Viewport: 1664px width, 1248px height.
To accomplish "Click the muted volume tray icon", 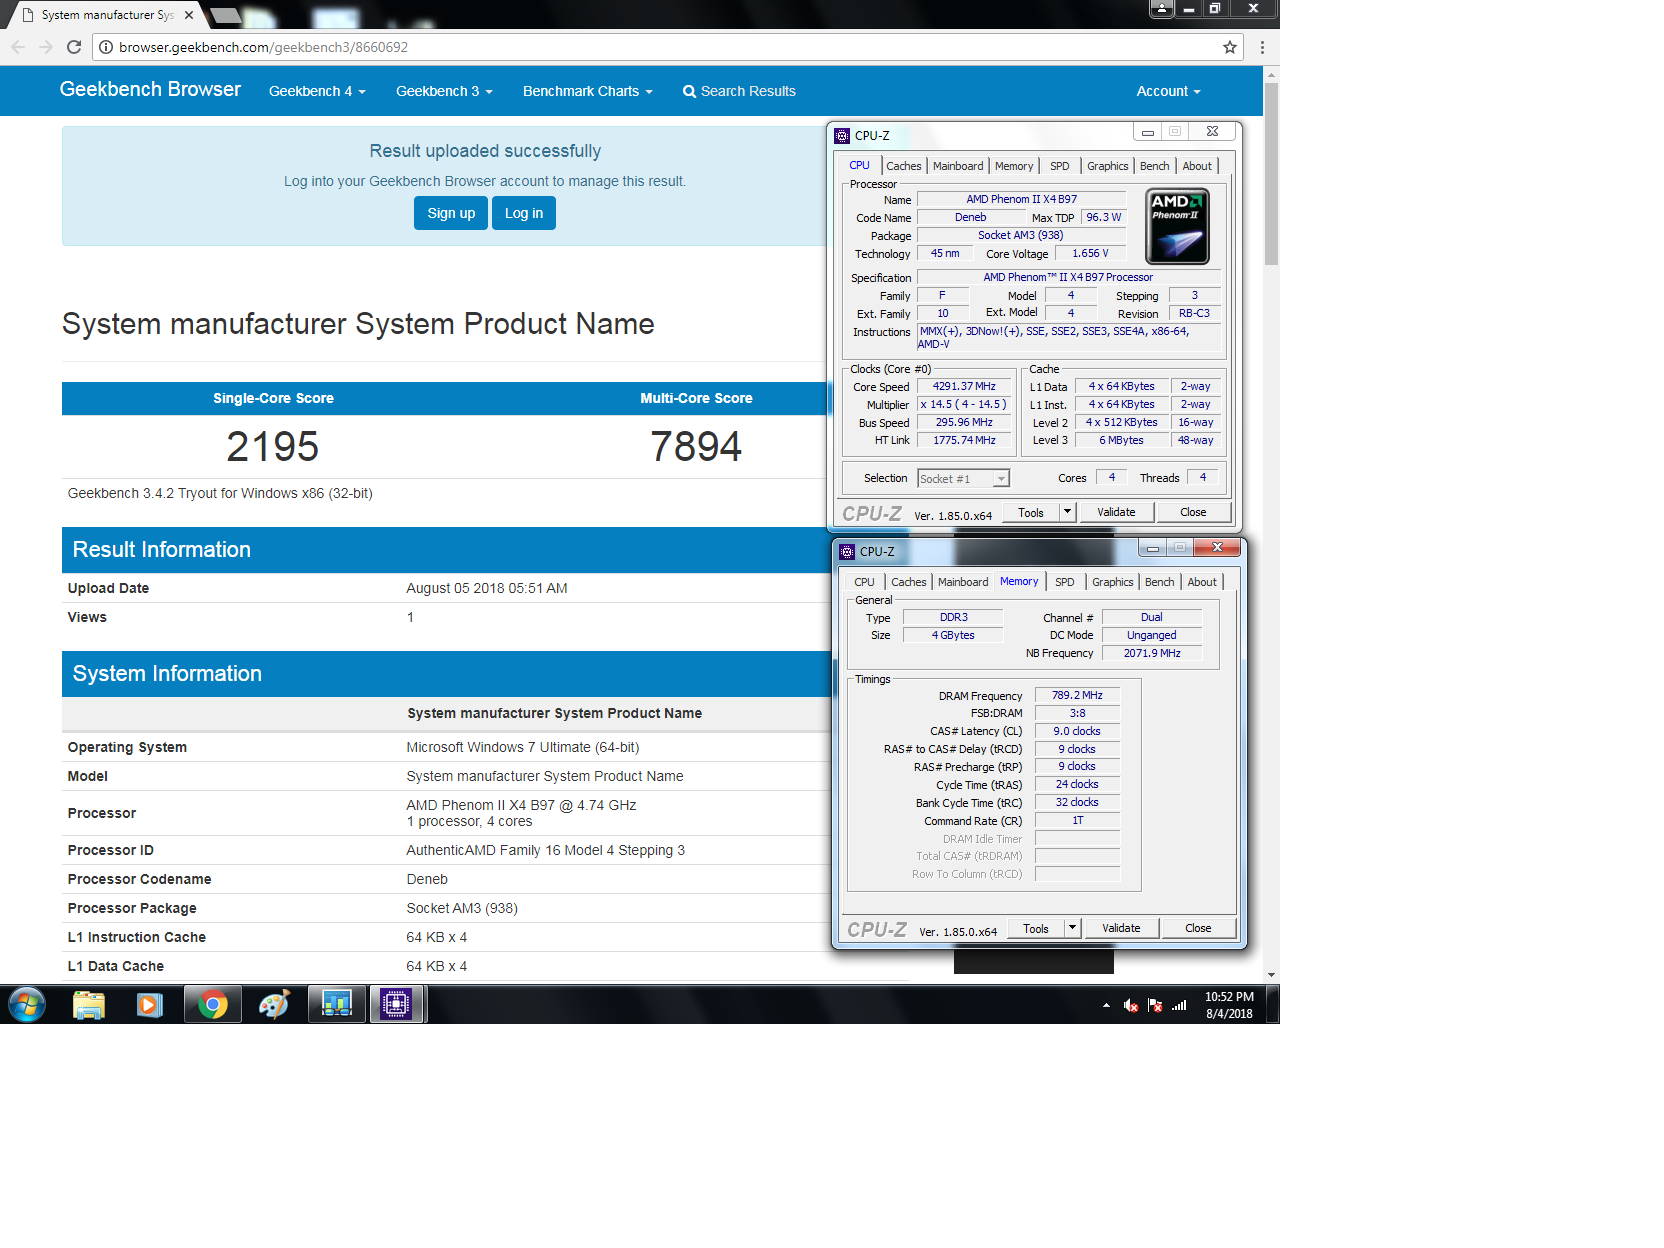I will click(1131, 1005).
